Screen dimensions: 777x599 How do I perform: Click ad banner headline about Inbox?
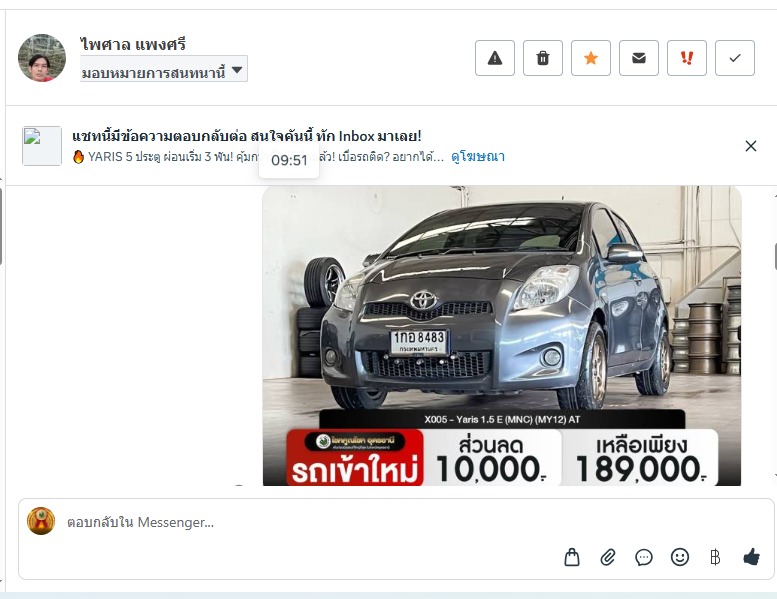tap(247, 135)
